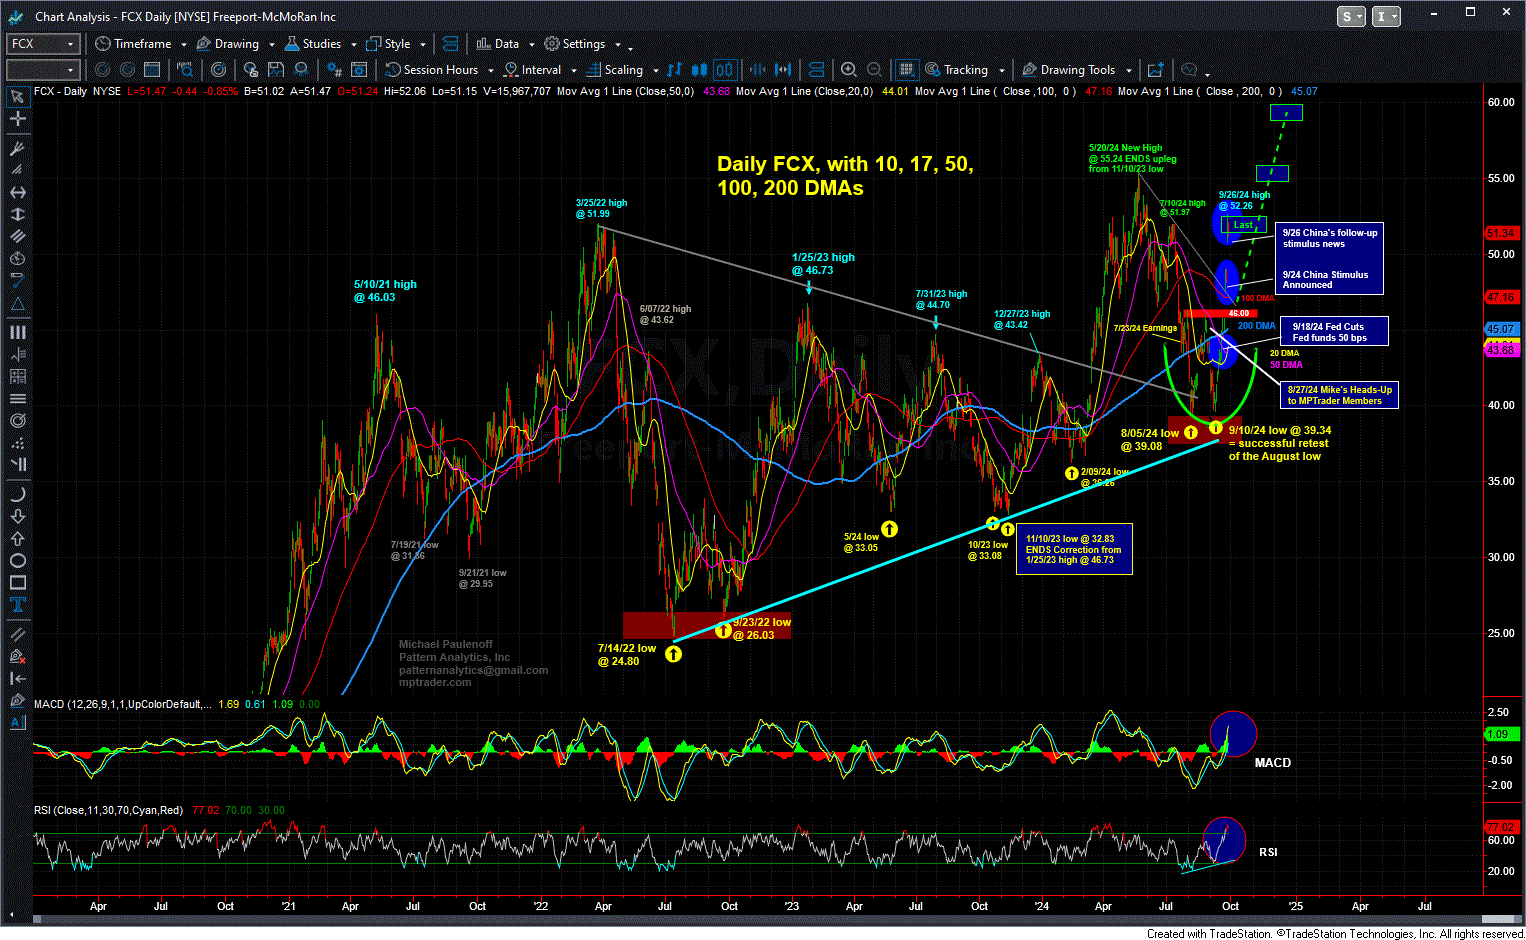Screen dimensions: 1526x940
Task: Select the pointer tool in drawing sidebar
Action: 17,97
